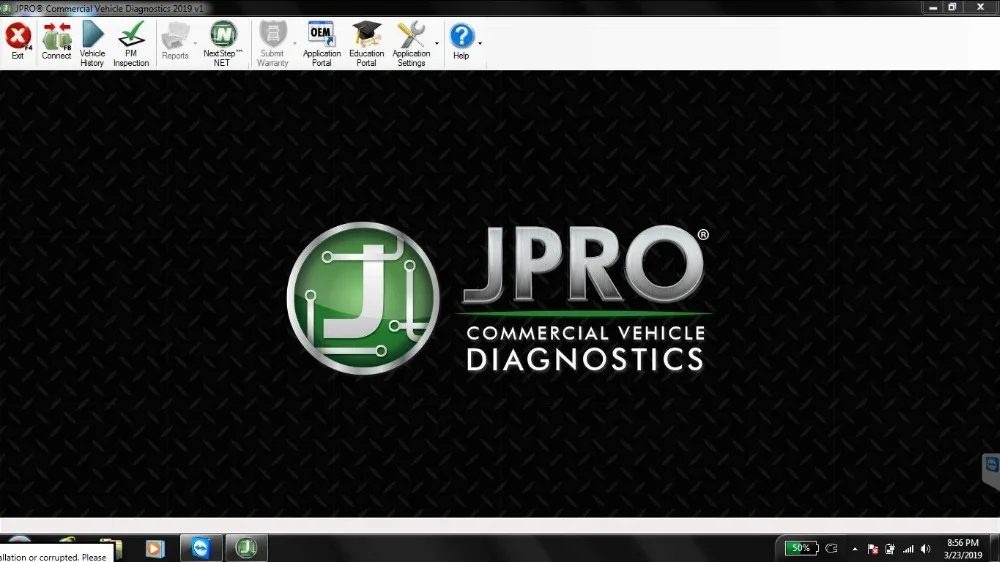The height and width of the screenshot is (562, 1000).
Task: Click the blue Help question mark
Action: point(461,41)
